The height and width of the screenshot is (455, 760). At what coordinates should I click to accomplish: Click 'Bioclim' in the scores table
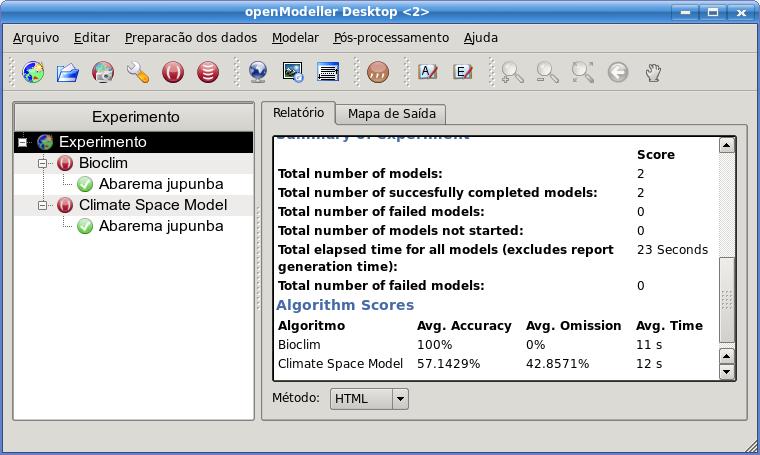[x=299, y=345]
